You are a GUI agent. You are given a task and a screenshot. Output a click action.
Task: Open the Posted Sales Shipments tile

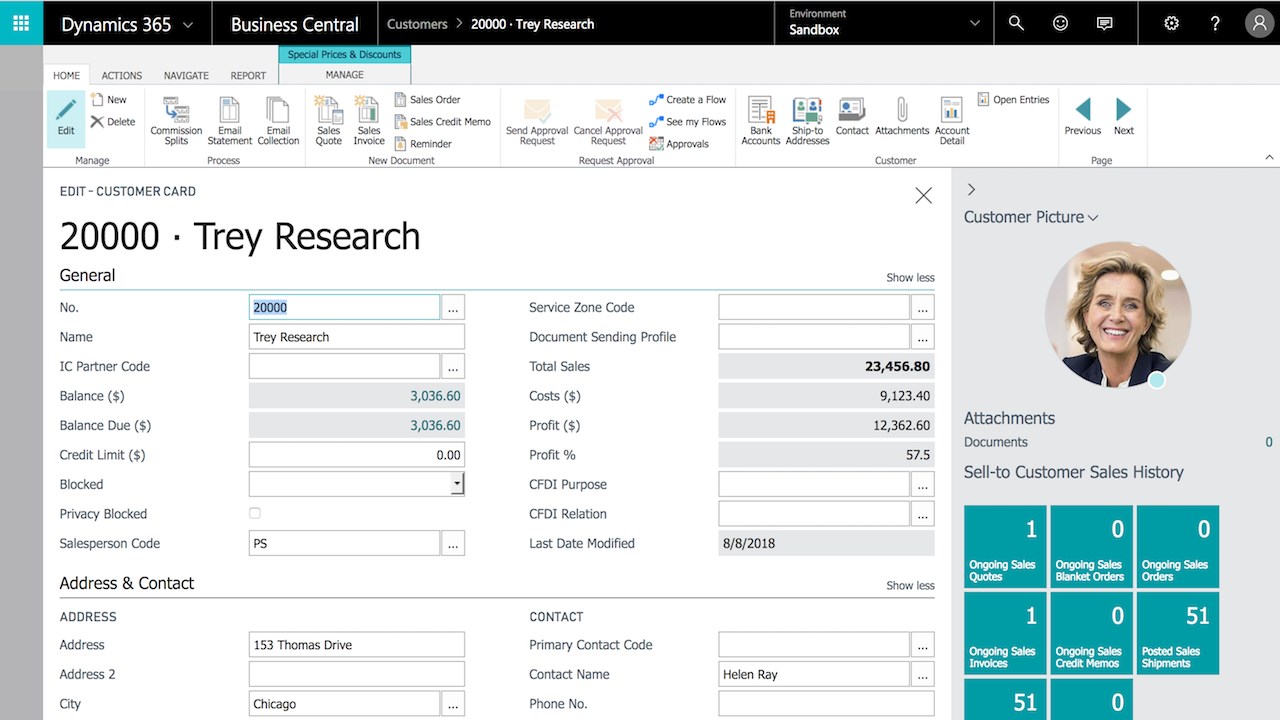(x=1177, y=633)
